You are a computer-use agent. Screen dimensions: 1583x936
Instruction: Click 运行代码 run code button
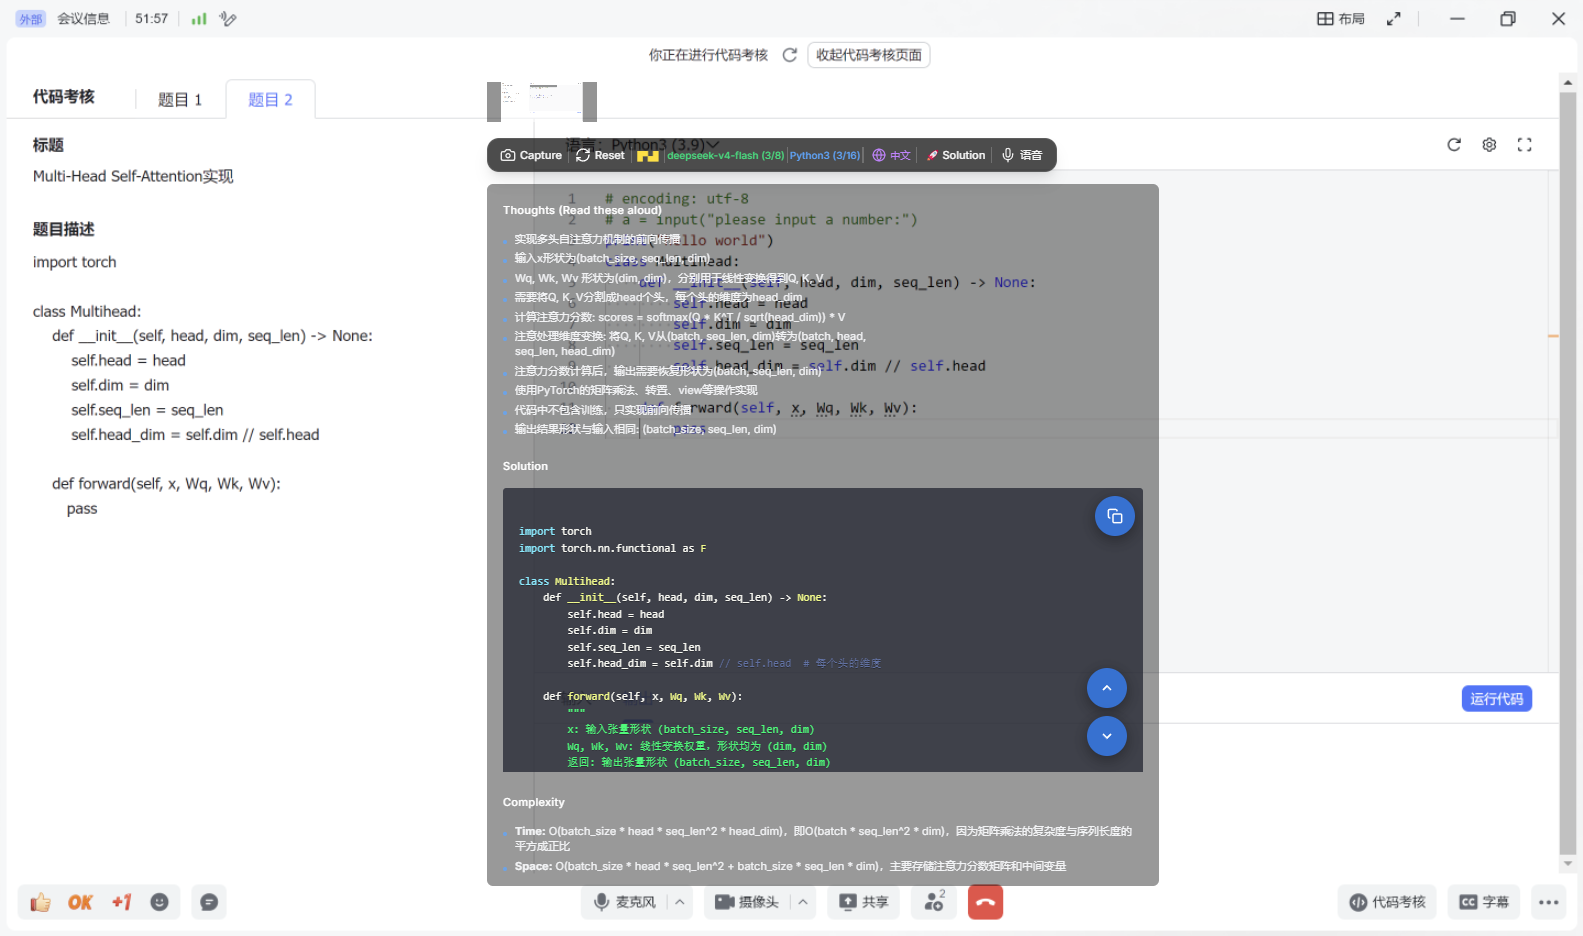point(1496,699)
